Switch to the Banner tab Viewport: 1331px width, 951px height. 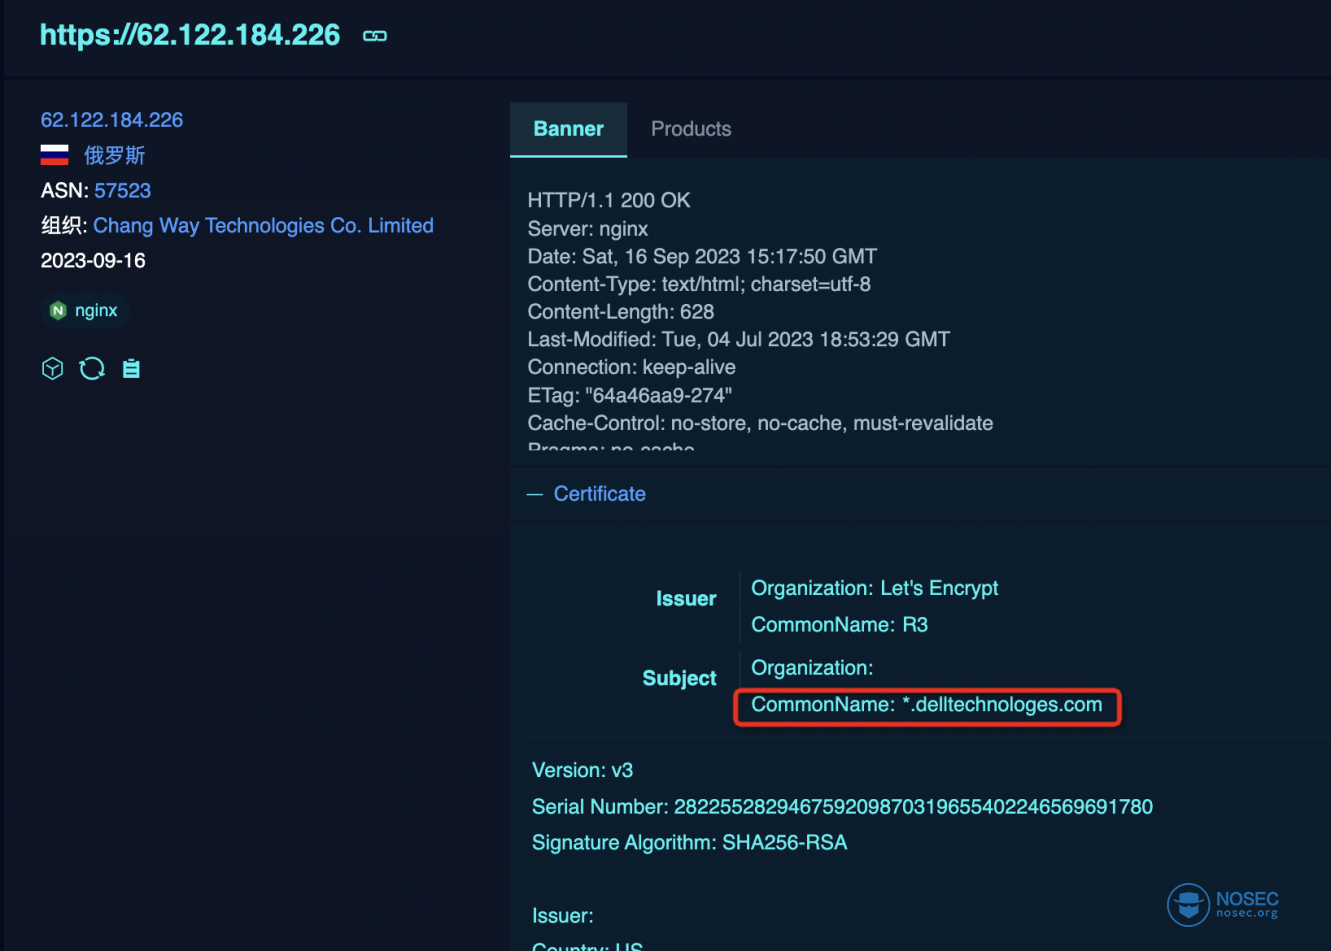568,129
